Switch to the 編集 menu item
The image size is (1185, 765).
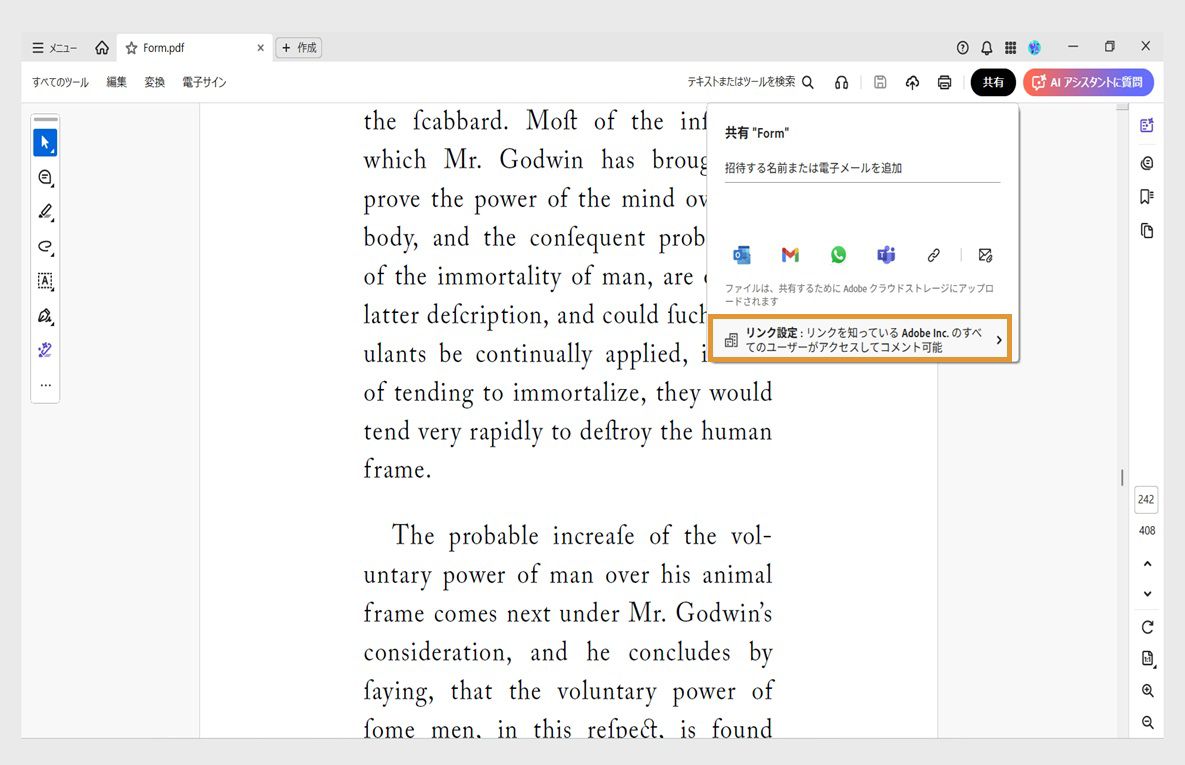pos(116,82)
